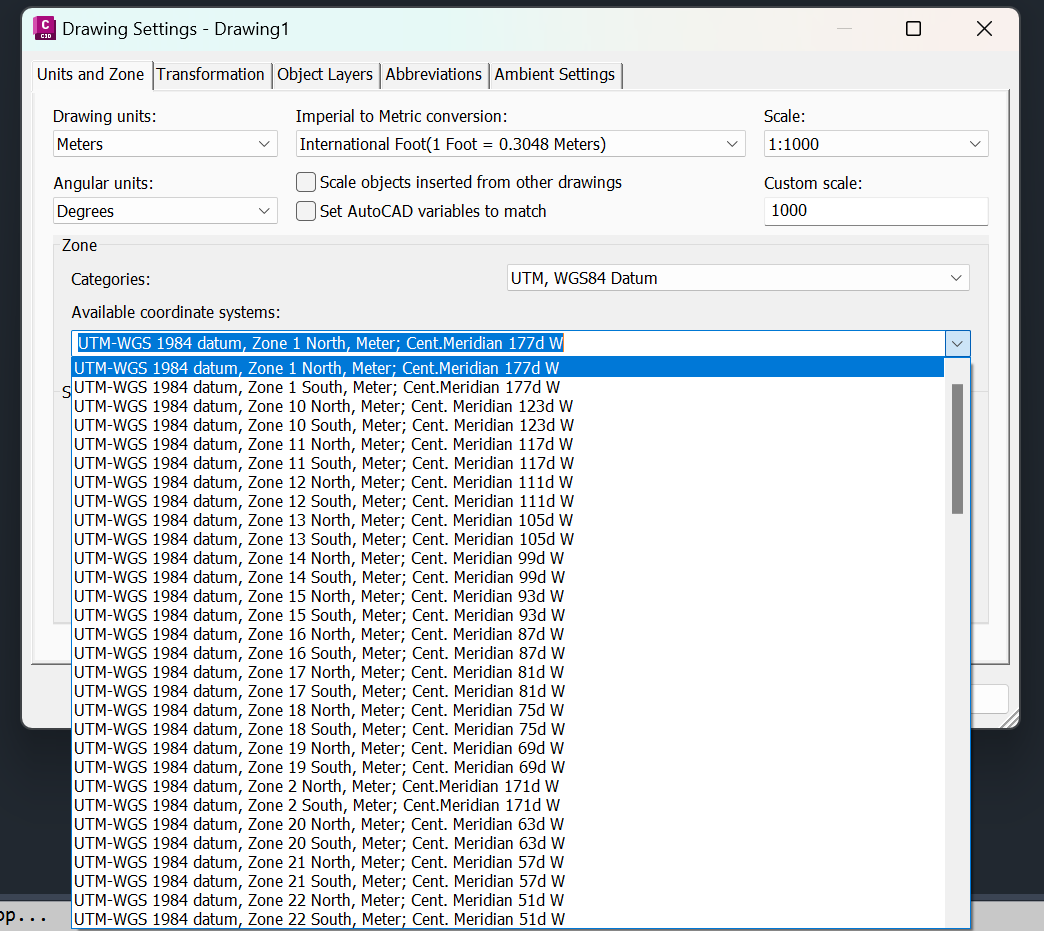Select Zone 12 North, Meridian 111d W

[507, 482]
